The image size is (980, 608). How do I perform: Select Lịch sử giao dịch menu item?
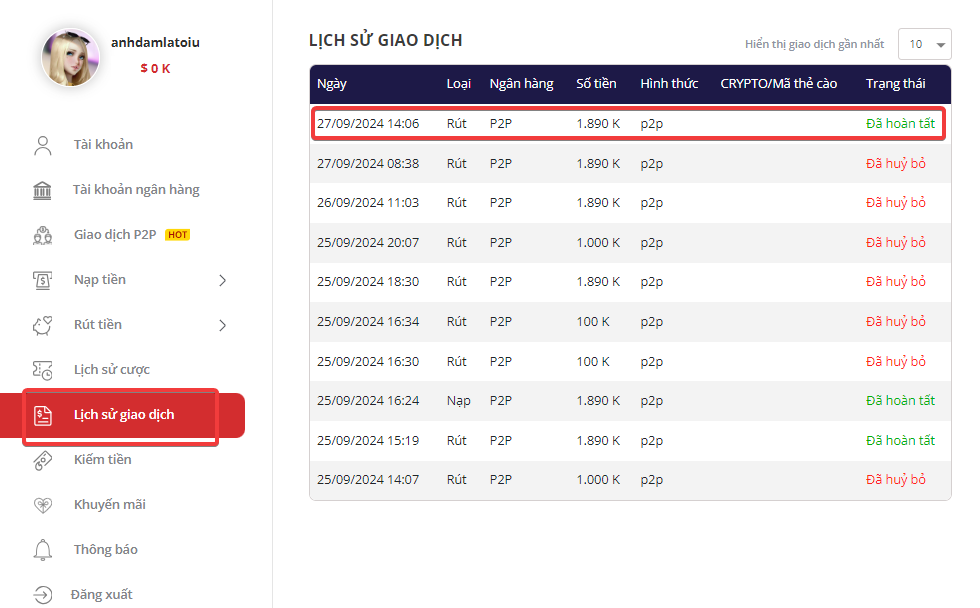pyautogui.click(x=124, y=415)
